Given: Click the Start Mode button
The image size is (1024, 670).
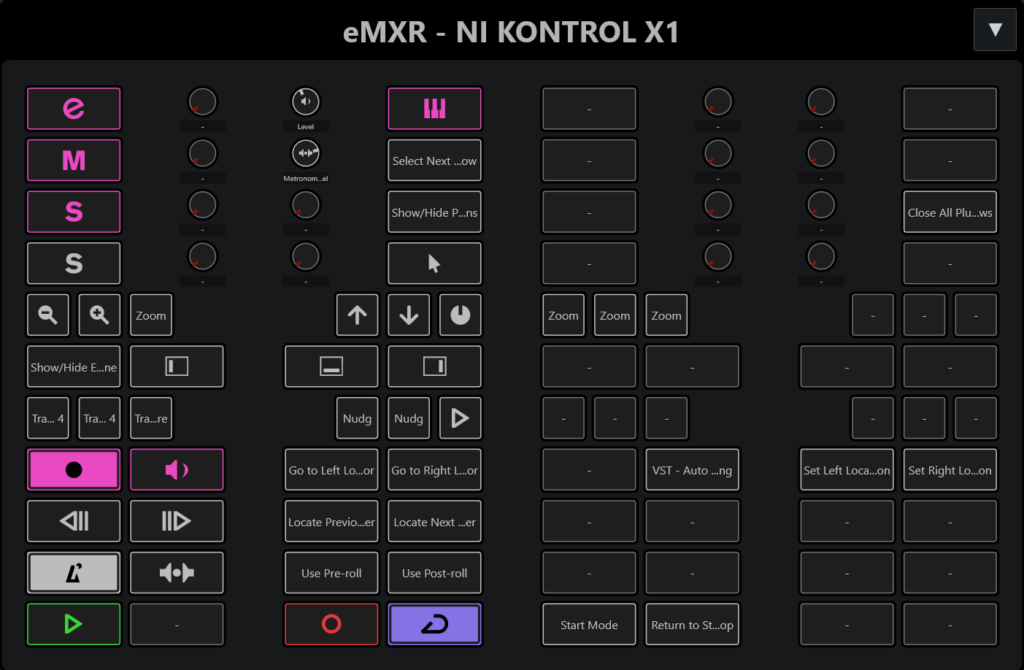Looking at the screenshot, I should tap(589, 624).
